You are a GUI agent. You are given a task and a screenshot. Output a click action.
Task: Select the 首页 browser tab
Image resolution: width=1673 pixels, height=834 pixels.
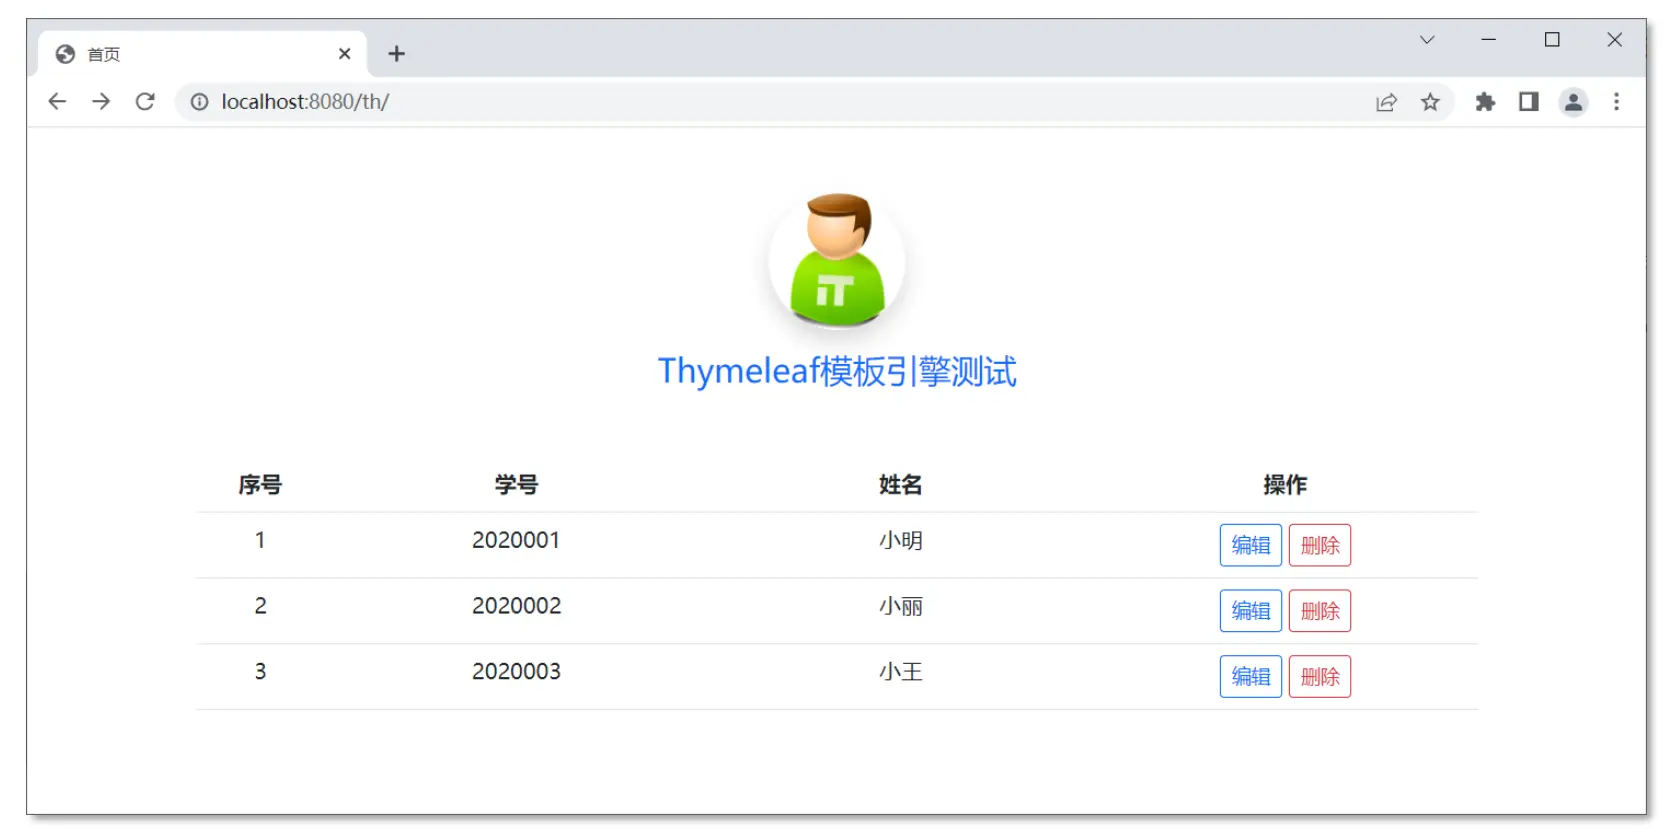pos(203,54)
